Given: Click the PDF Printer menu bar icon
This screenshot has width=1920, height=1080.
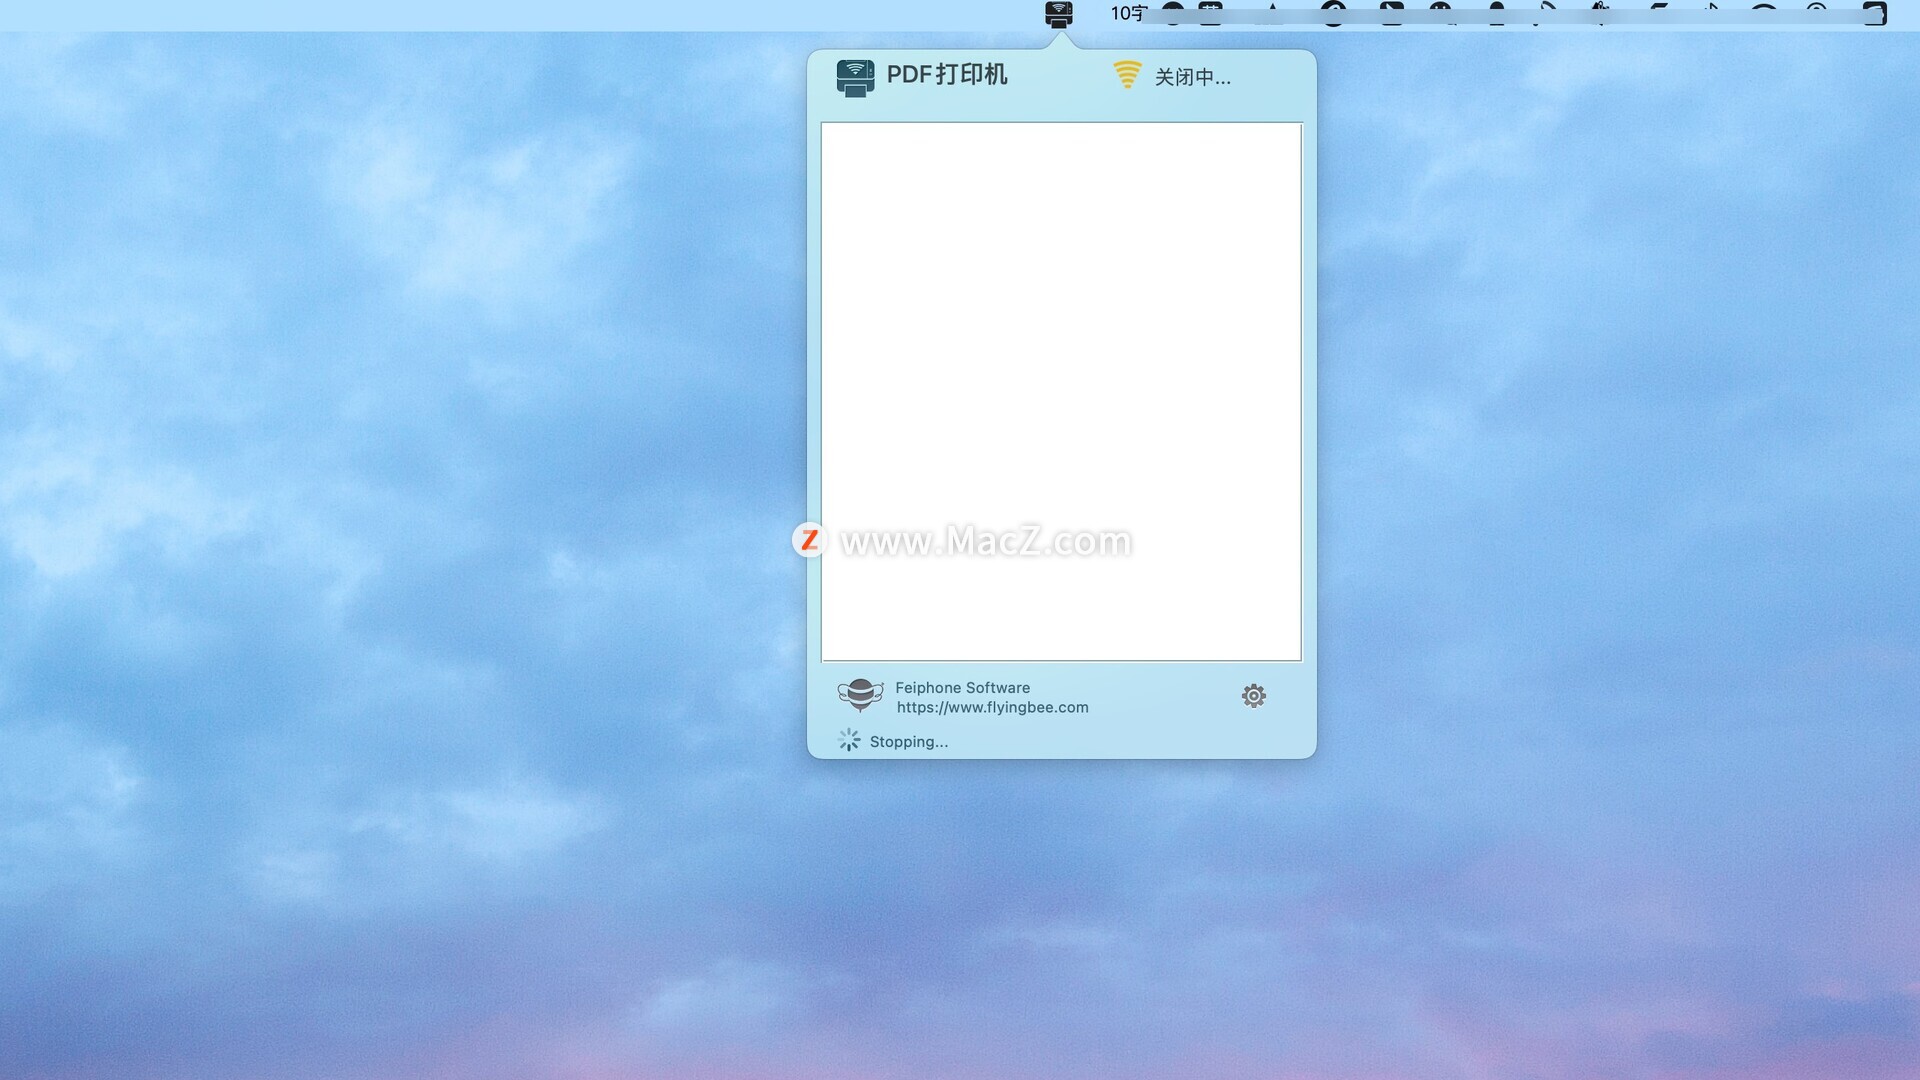Looking at the screenshot, I should [x=1058, y=14].
